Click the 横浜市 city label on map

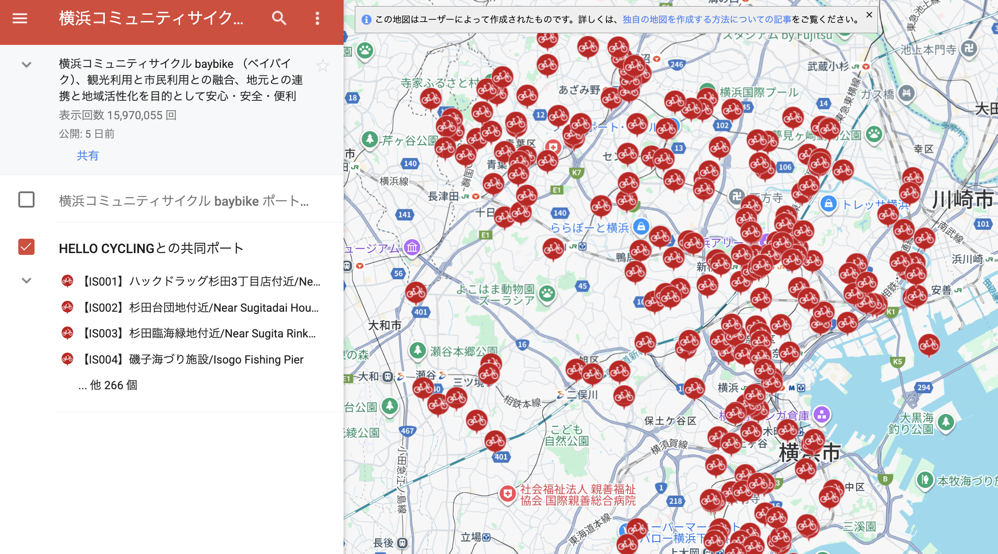click(809, 453)
